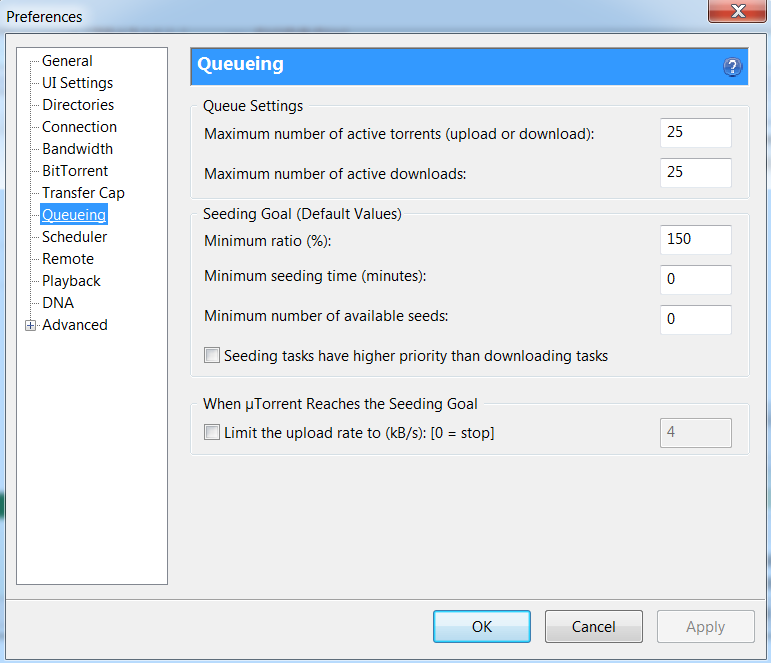The width and height of the screenshot is (771, 663).
Task: Open the Scheduler preferences
Action: click(74, 237)
